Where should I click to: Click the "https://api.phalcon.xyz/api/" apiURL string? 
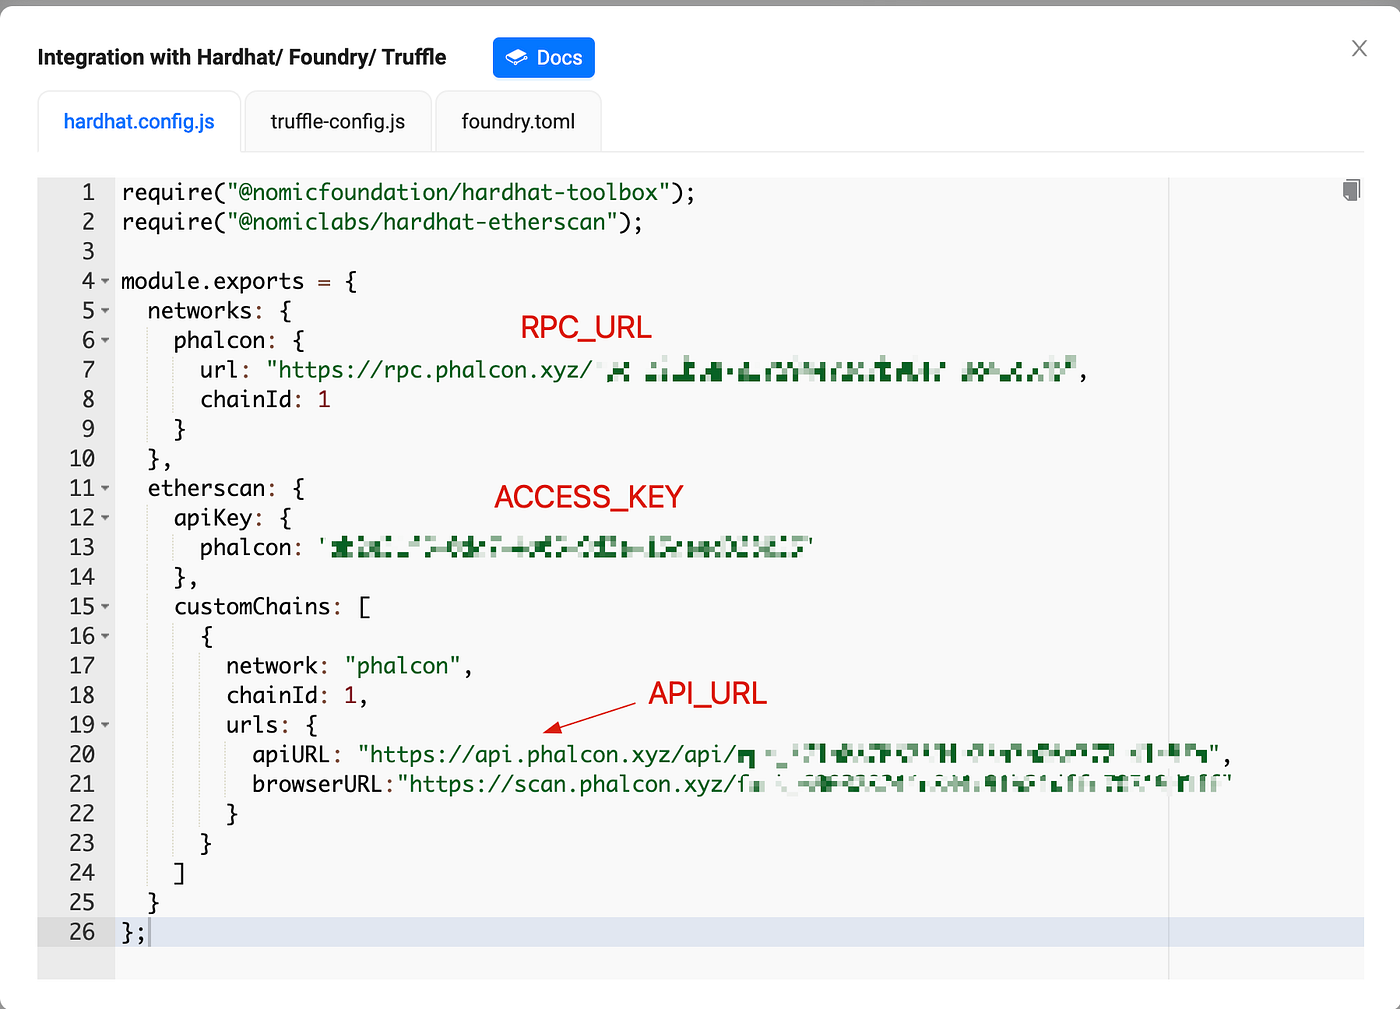548,754
